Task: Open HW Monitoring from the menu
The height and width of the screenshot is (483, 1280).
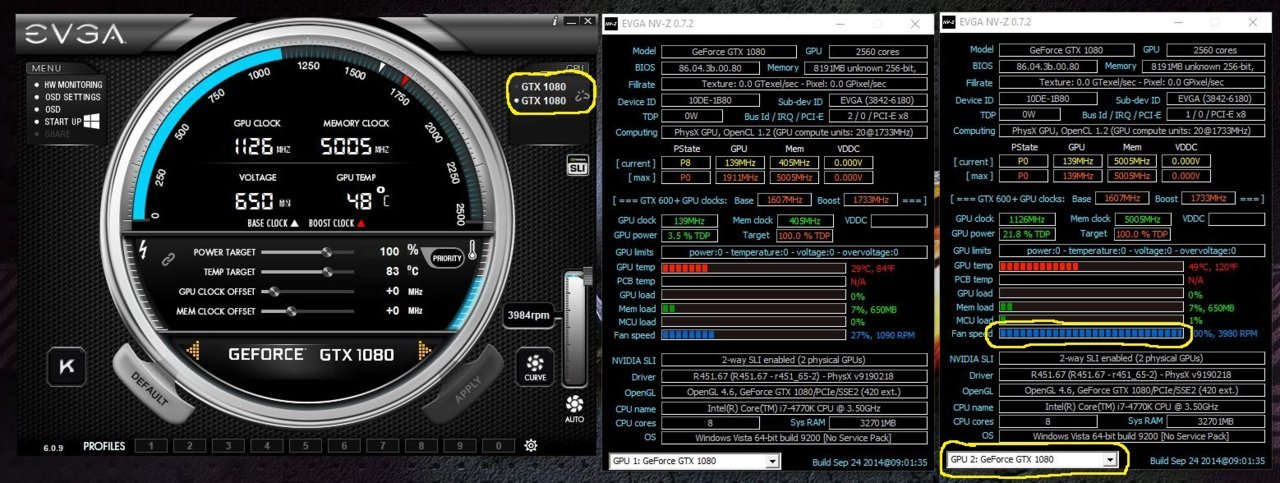Action: [73, 85]
